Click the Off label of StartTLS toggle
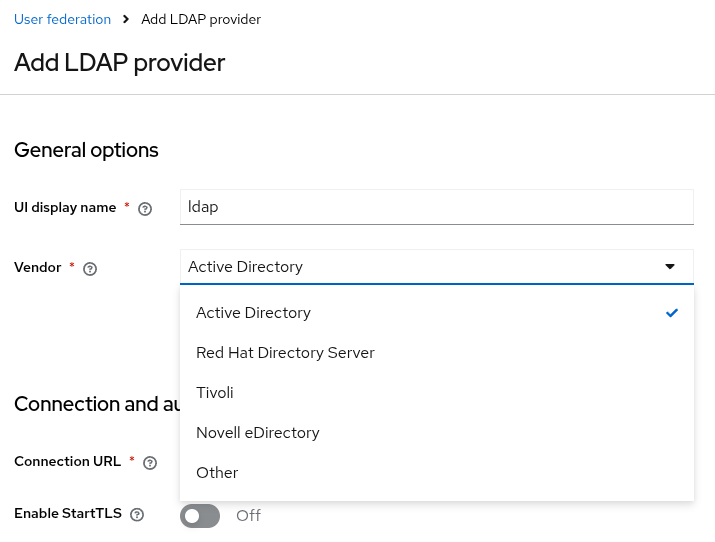 248,515
